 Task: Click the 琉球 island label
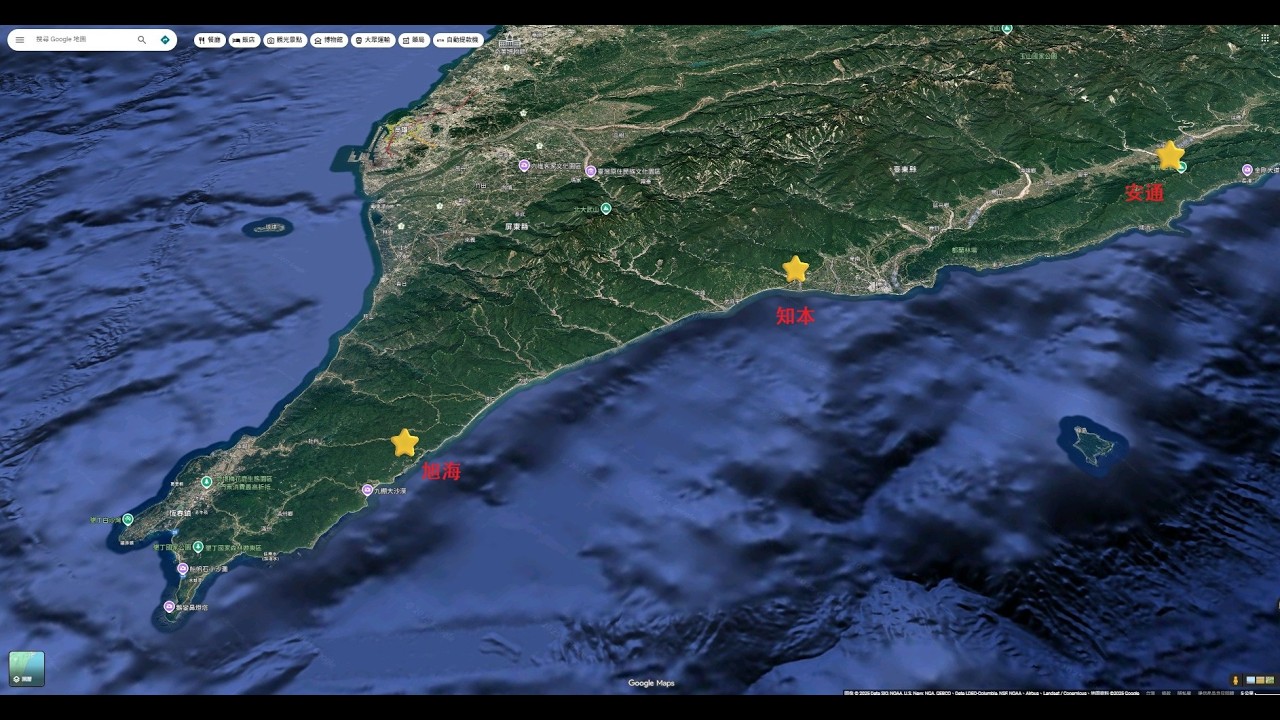[270, 227]
